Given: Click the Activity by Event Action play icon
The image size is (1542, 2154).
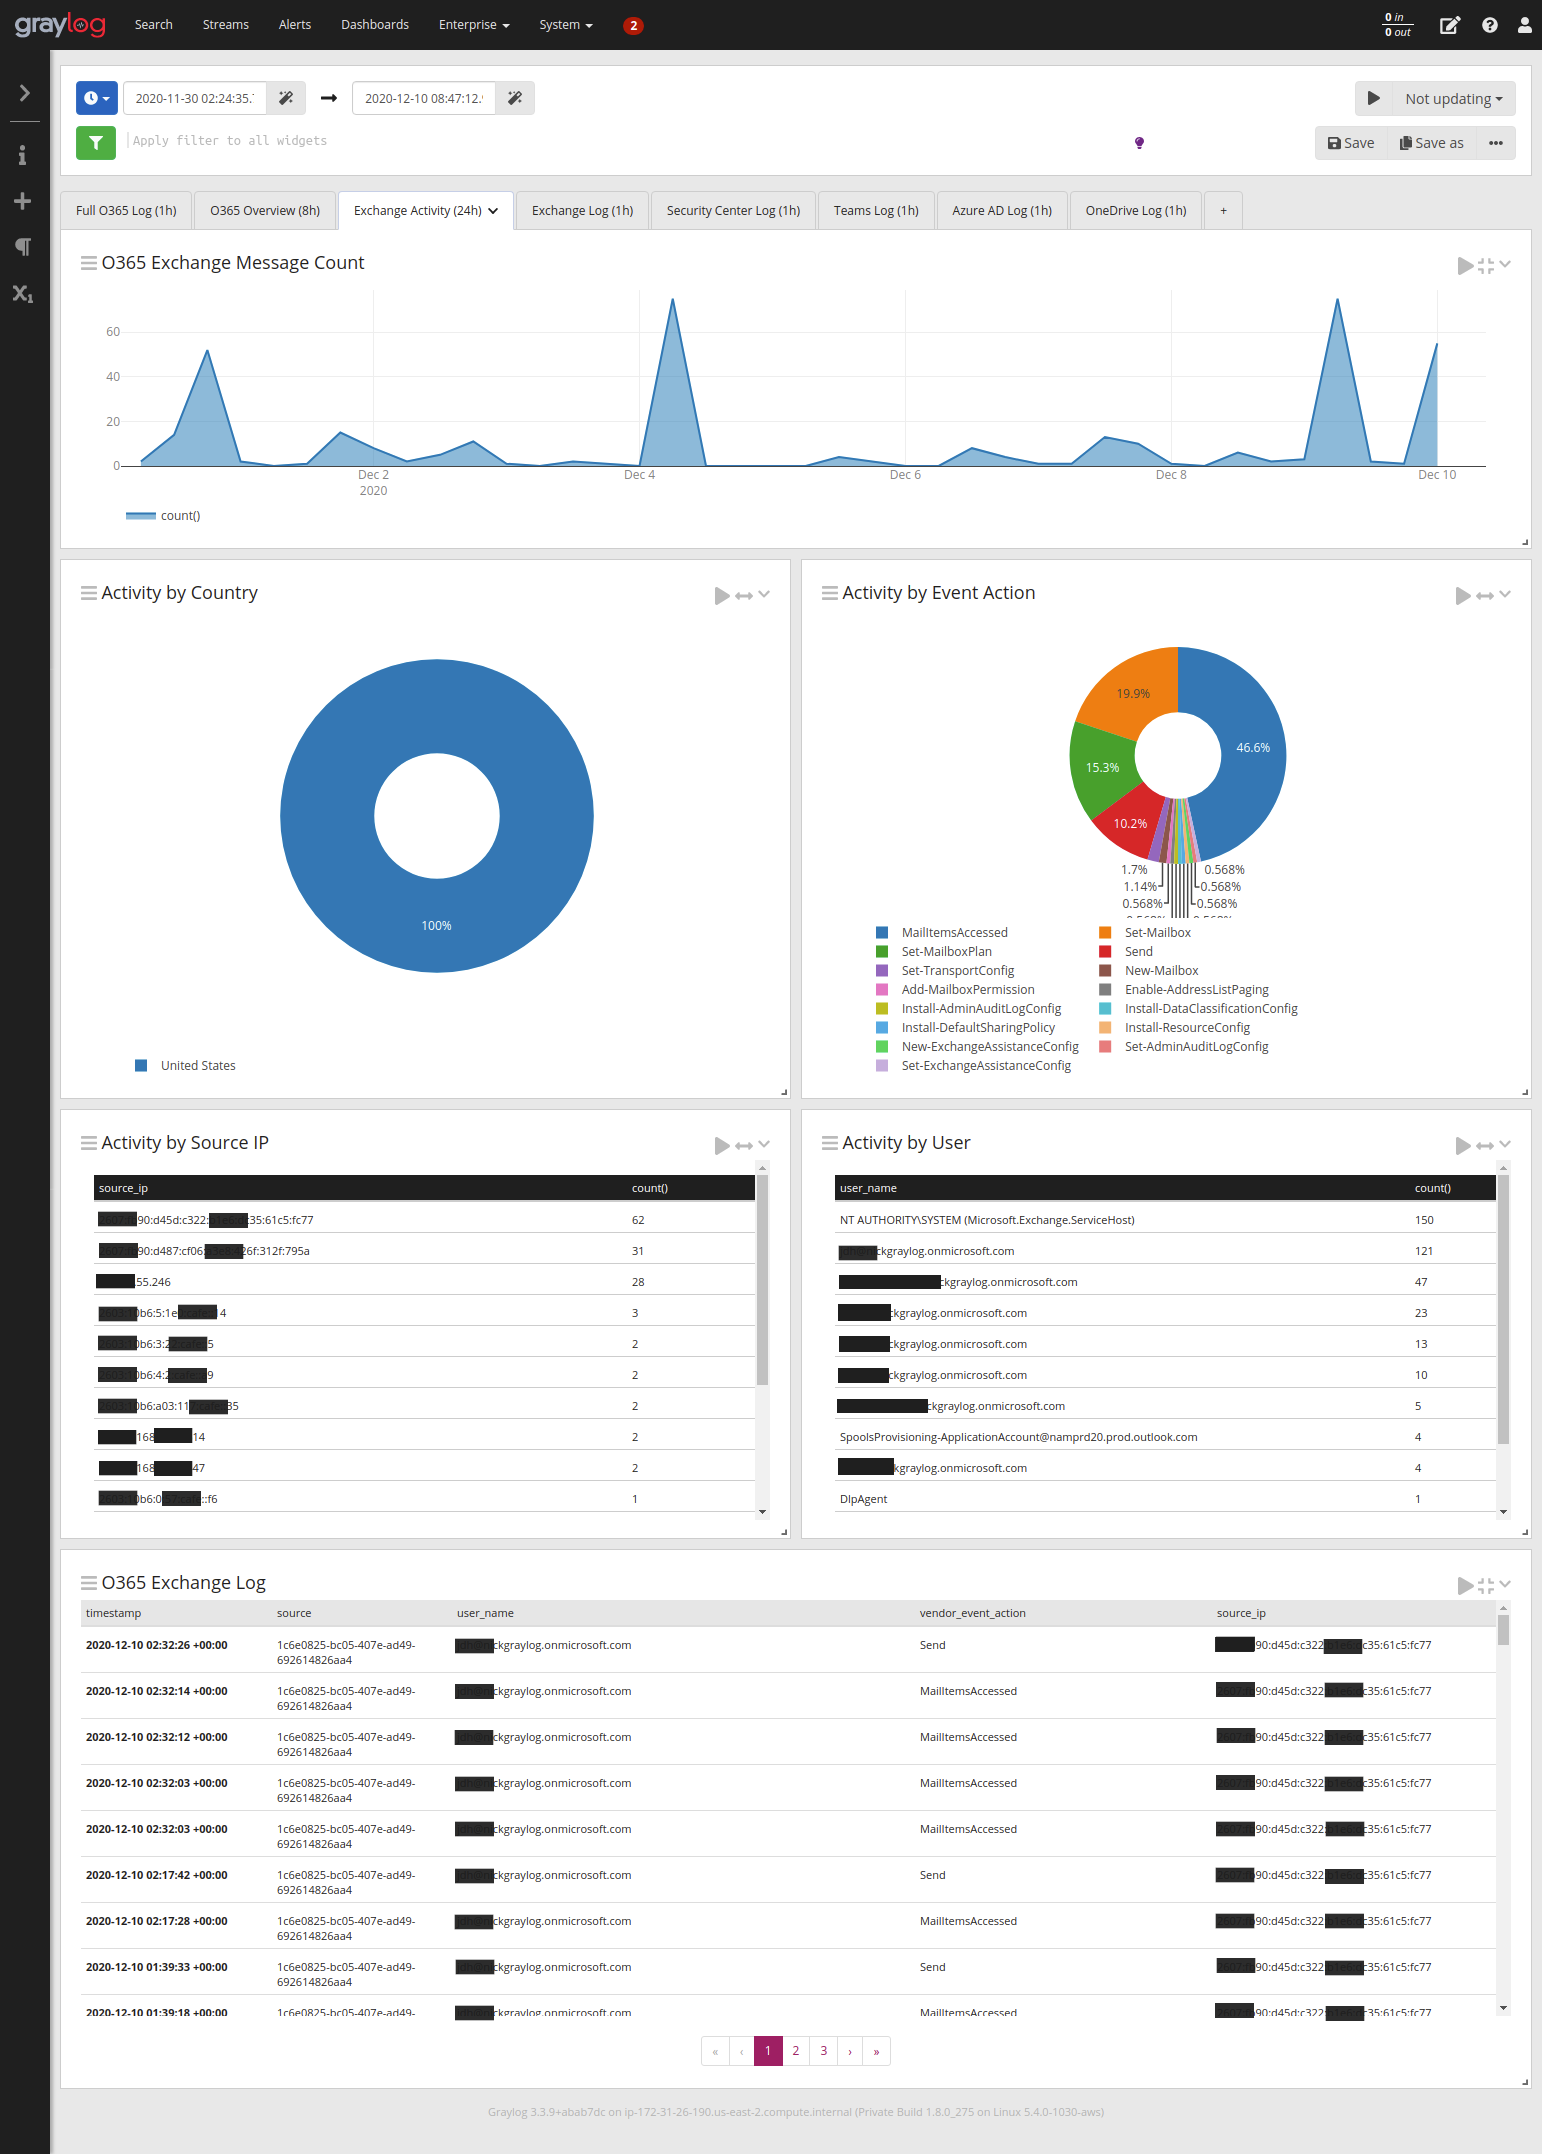Looking at the screenshot, I should point(1463,595).
